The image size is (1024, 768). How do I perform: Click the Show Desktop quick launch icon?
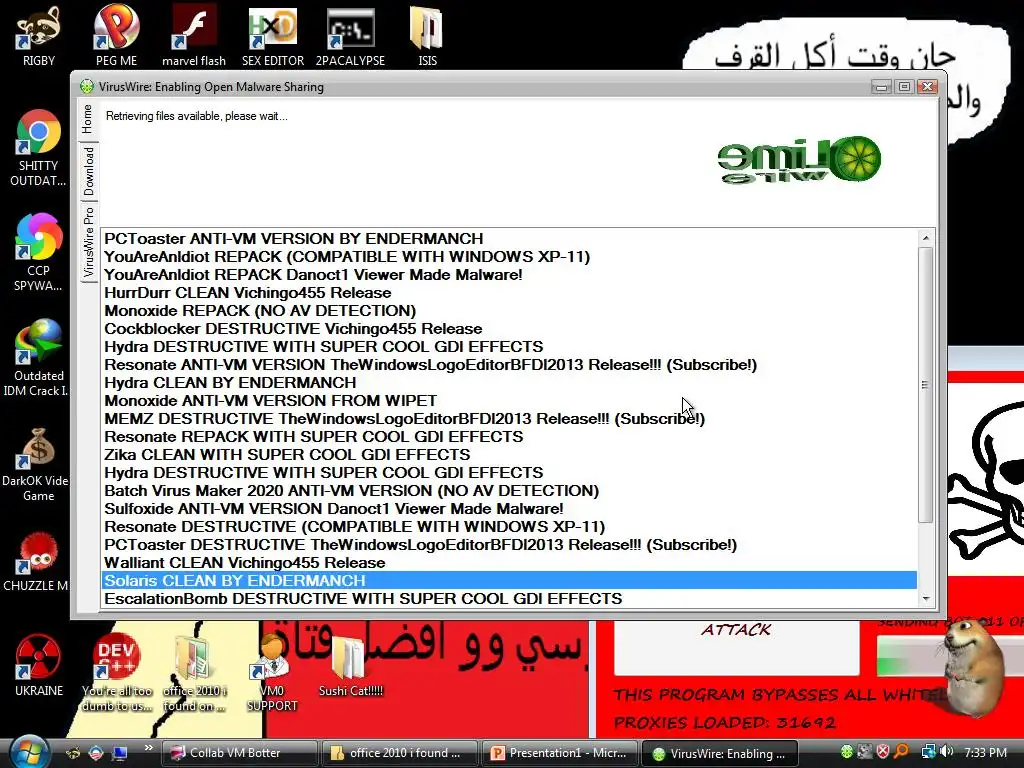point(120,753)
